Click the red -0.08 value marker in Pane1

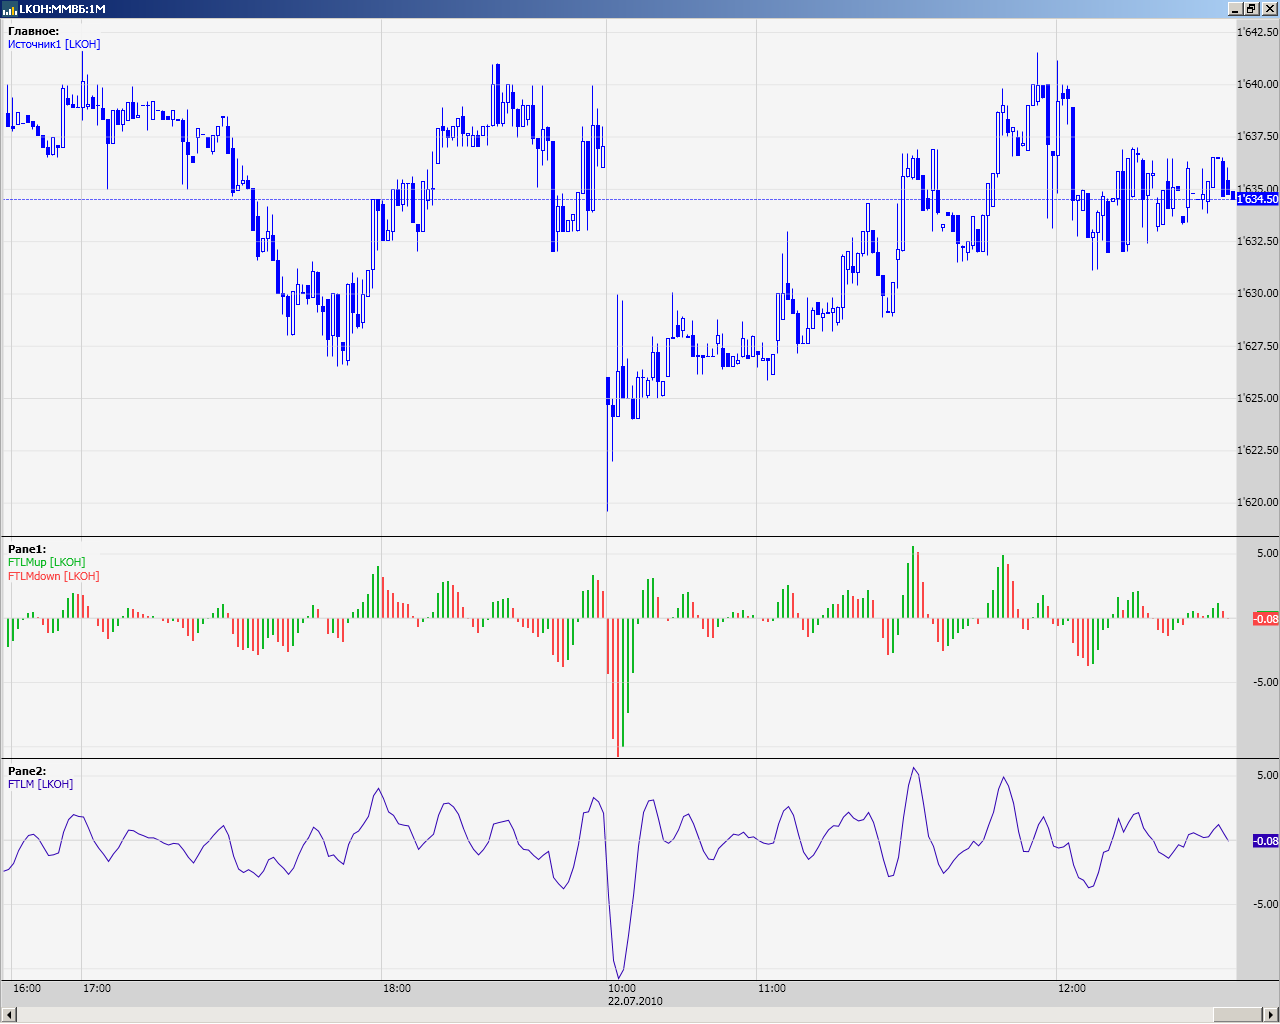[x=1265, y=619]
